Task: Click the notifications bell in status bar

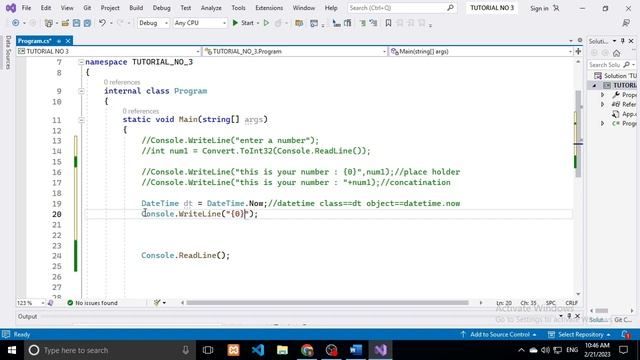Action: [x=626, y=335]
